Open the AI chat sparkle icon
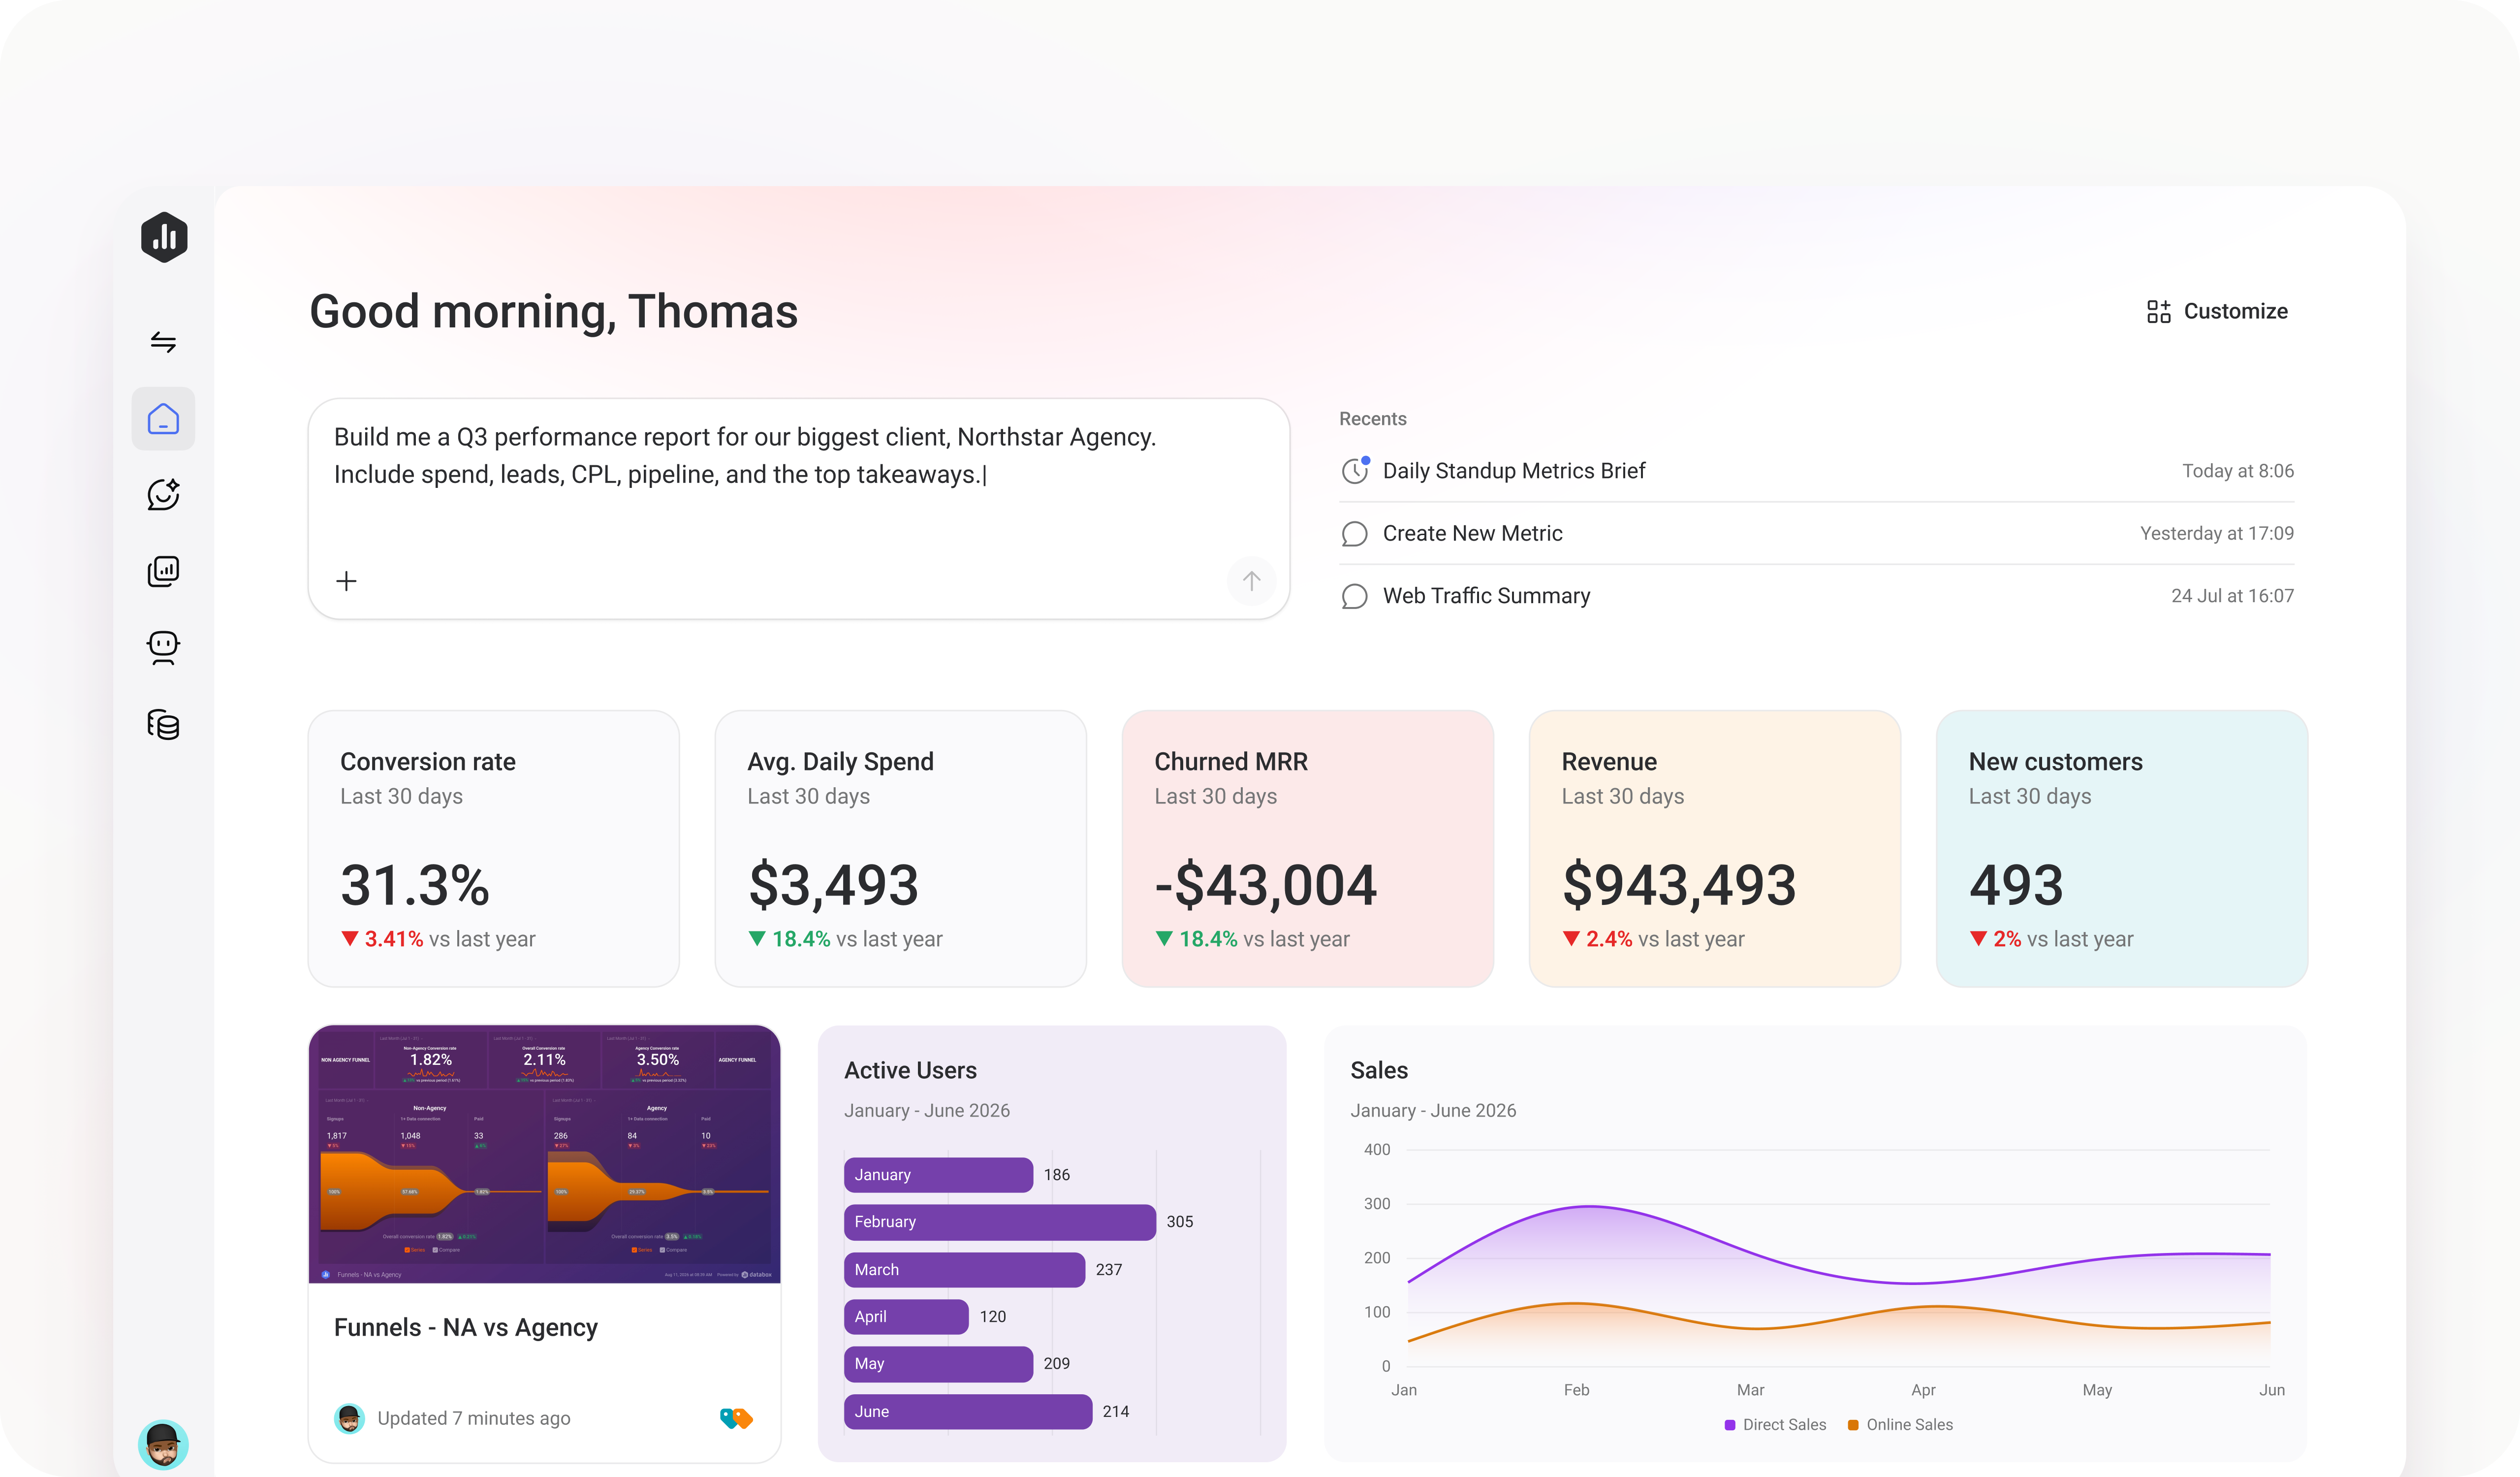 (163, 494)
